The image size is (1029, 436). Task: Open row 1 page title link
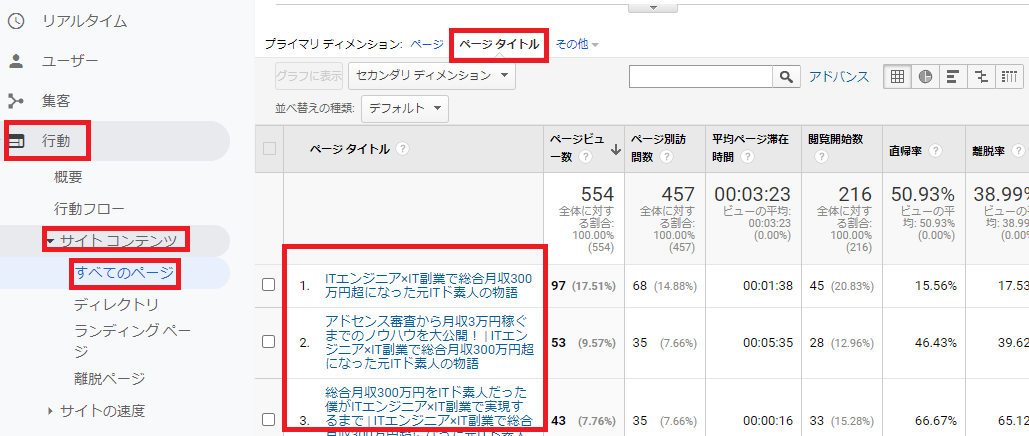point(428,286)
